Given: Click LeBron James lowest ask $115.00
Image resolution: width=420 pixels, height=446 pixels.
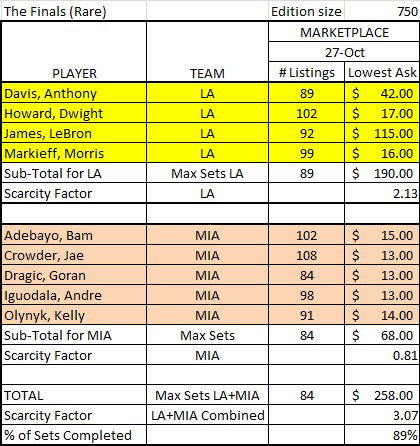Looking at the screenshot, I should coord(382,133).
